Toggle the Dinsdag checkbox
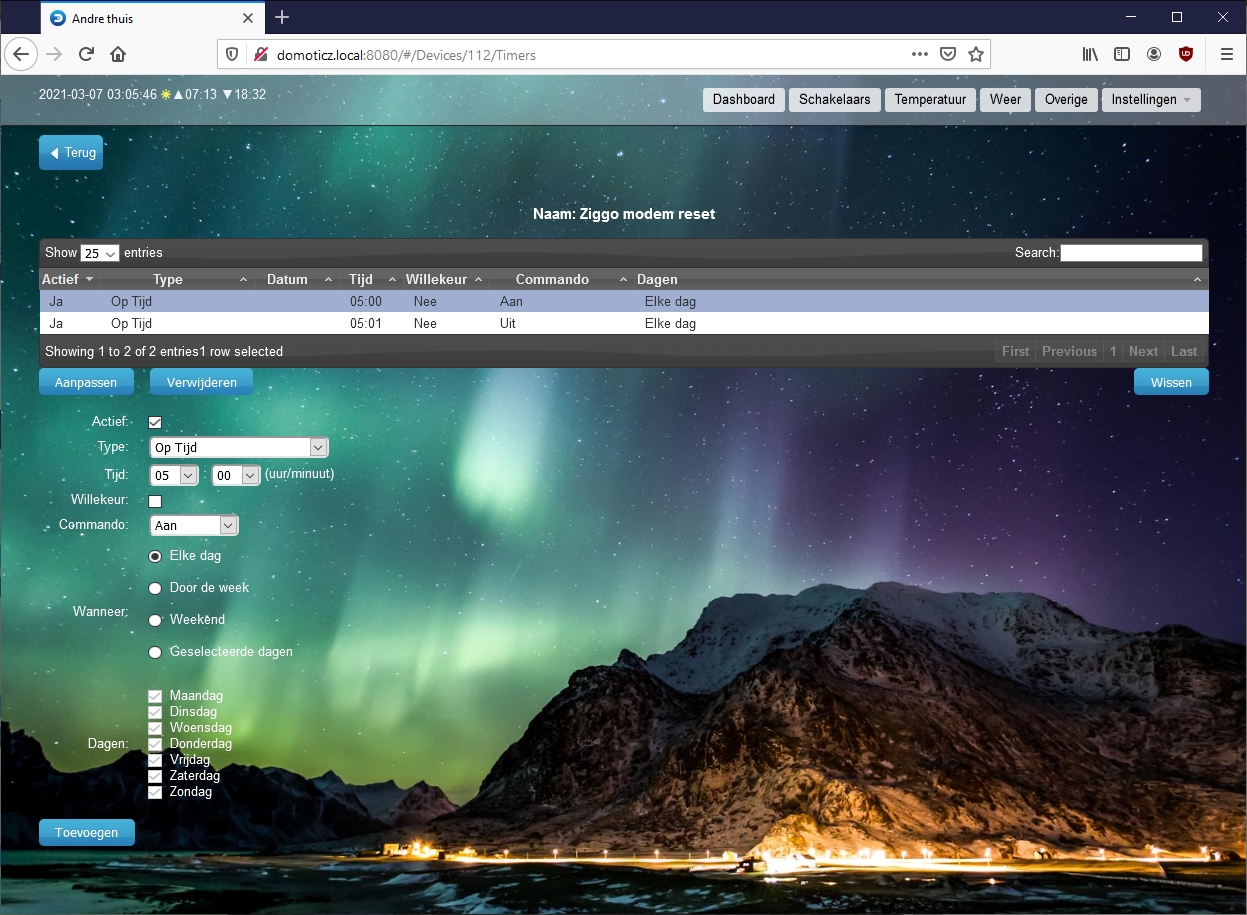Viewport: 1247px width, 915px height. tap(155, 712)
